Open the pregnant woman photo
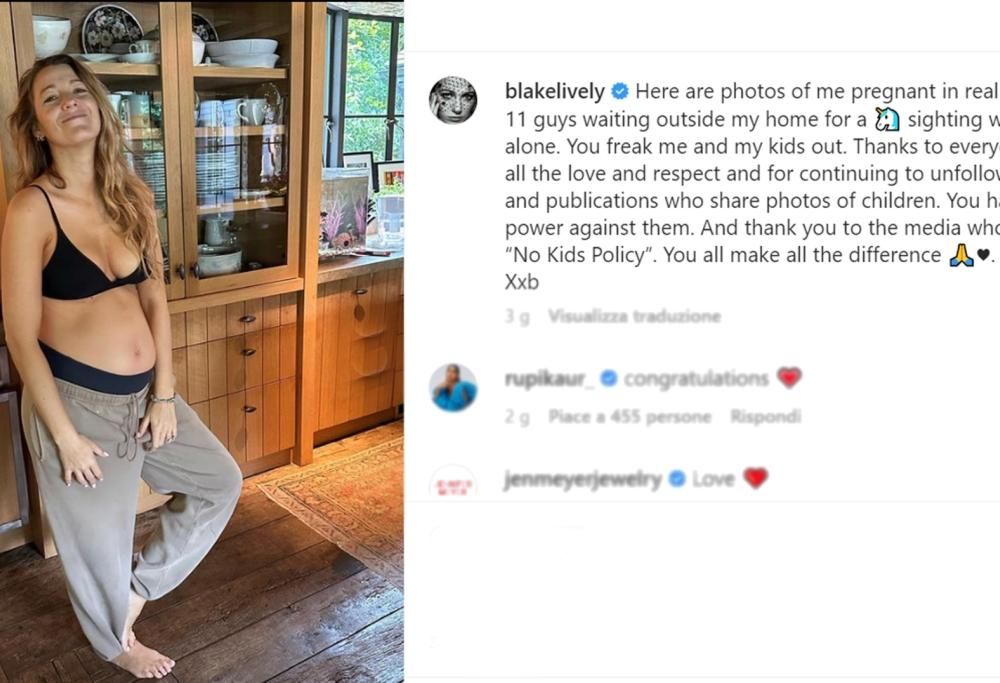This screenshot has height=683, width=1000. [202, 341]
